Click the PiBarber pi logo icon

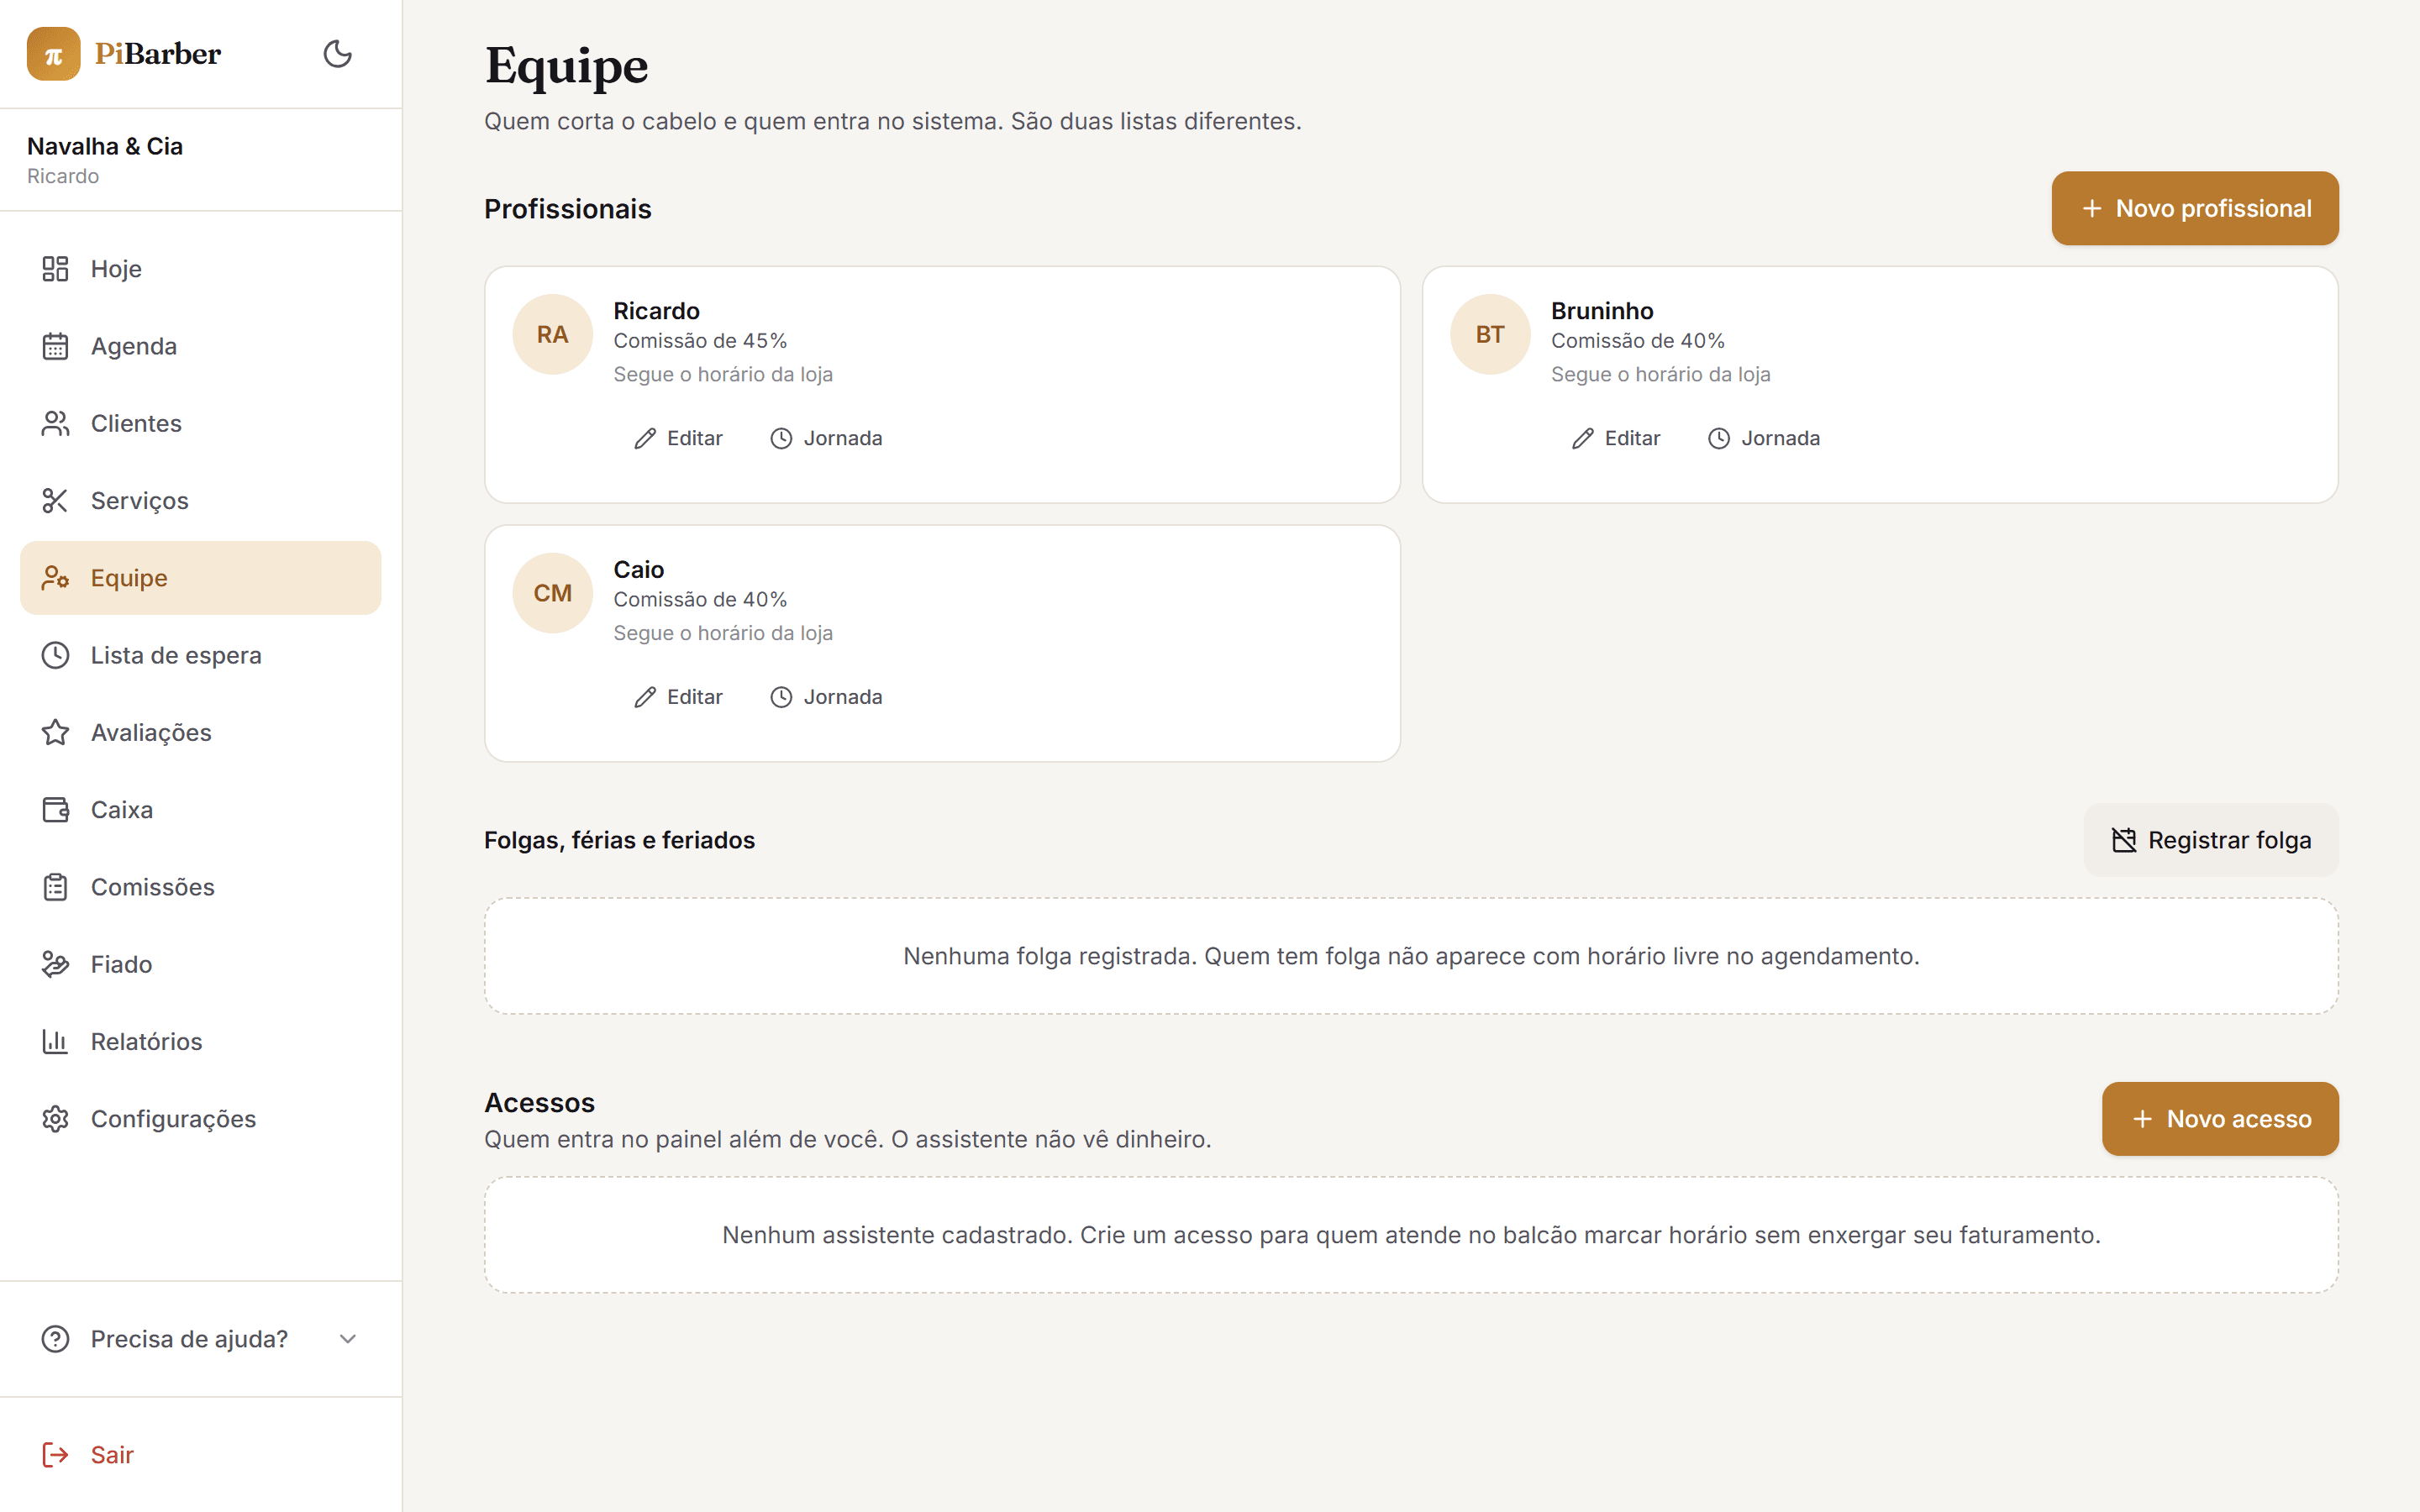click(54, 54)
